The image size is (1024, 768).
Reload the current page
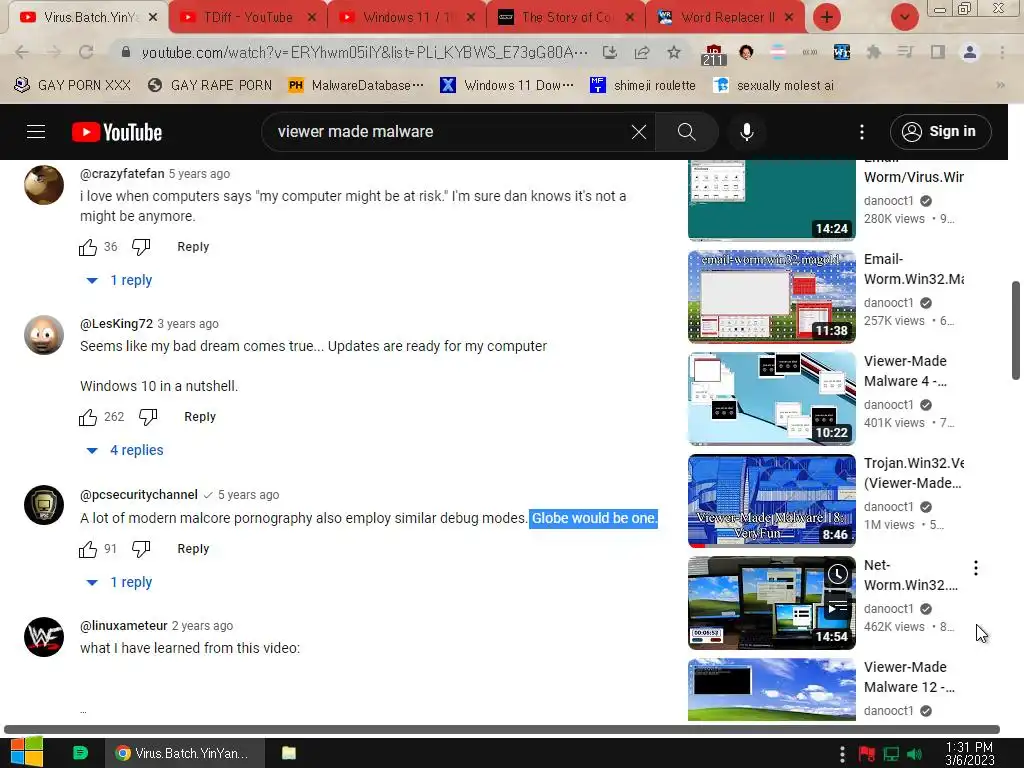pos(86,52)
